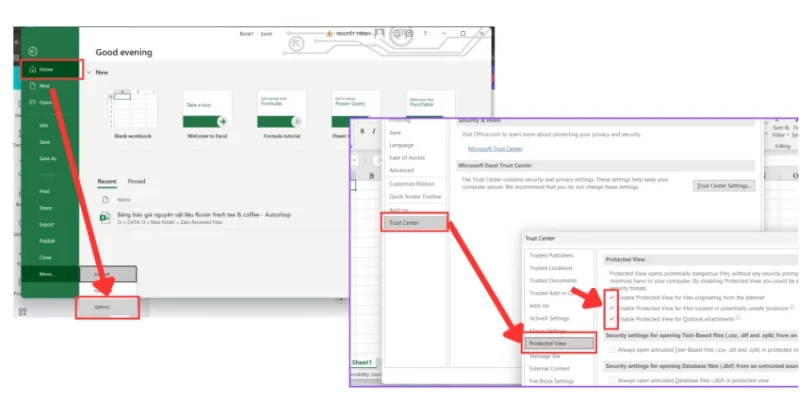Click info icon after Outlook attachments option
Image resolution: width=800 pixels, height=400 pixels.
(738, 317)
